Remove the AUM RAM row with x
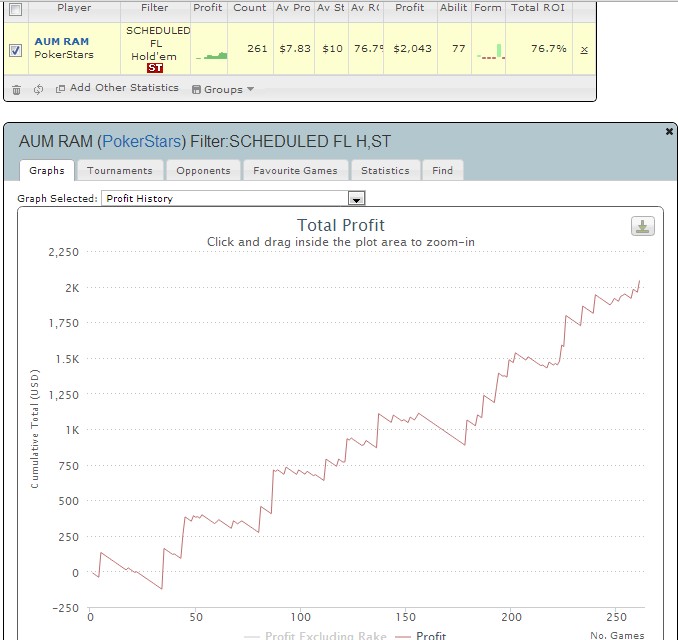Image resolution: width=678 pixels, height=640 pixels. (584, 50)
